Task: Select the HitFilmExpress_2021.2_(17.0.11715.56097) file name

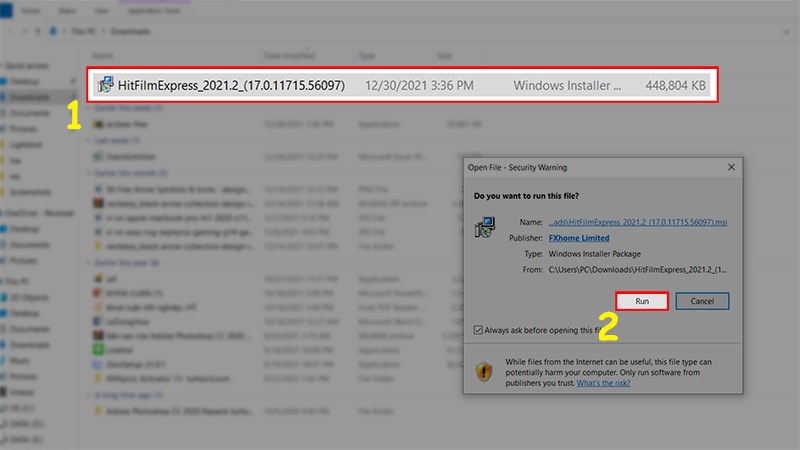Action: click(x=231, y=85)
